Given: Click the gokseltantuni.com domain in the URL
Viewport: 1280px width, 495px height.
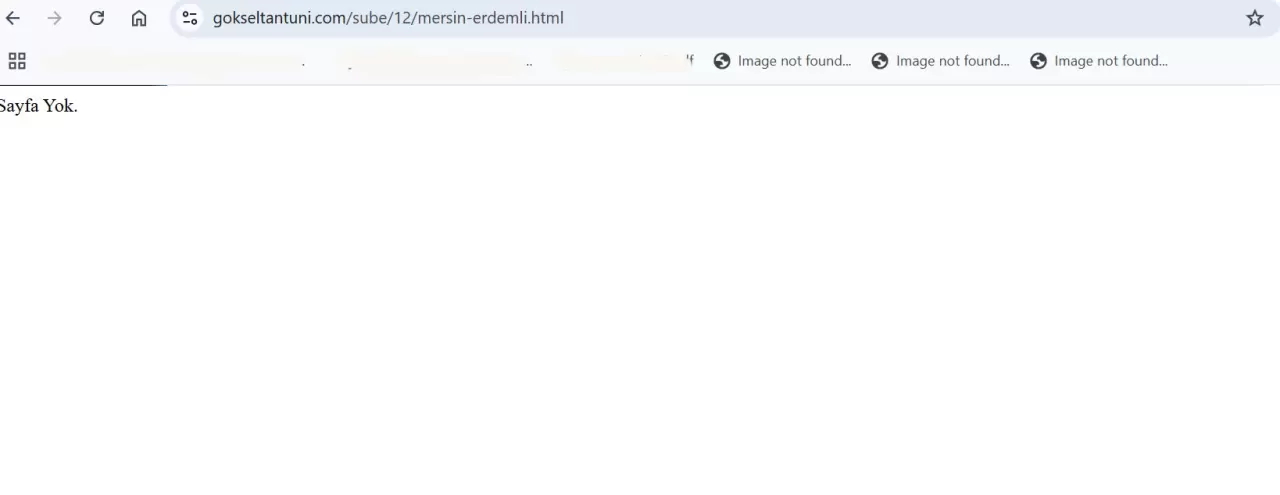Looking at the screenshot, I should tap(279, 18).
